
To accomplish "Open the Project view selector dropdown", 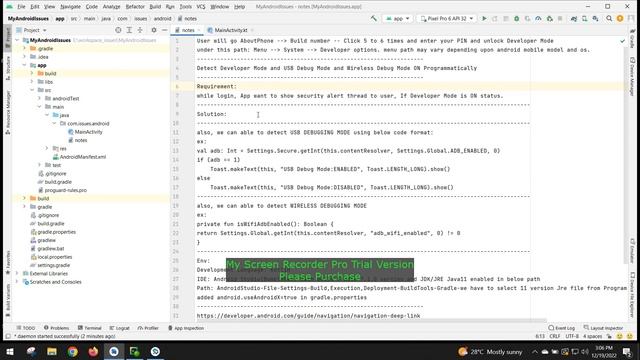I will pyautogui.click(x=32, y=30).
